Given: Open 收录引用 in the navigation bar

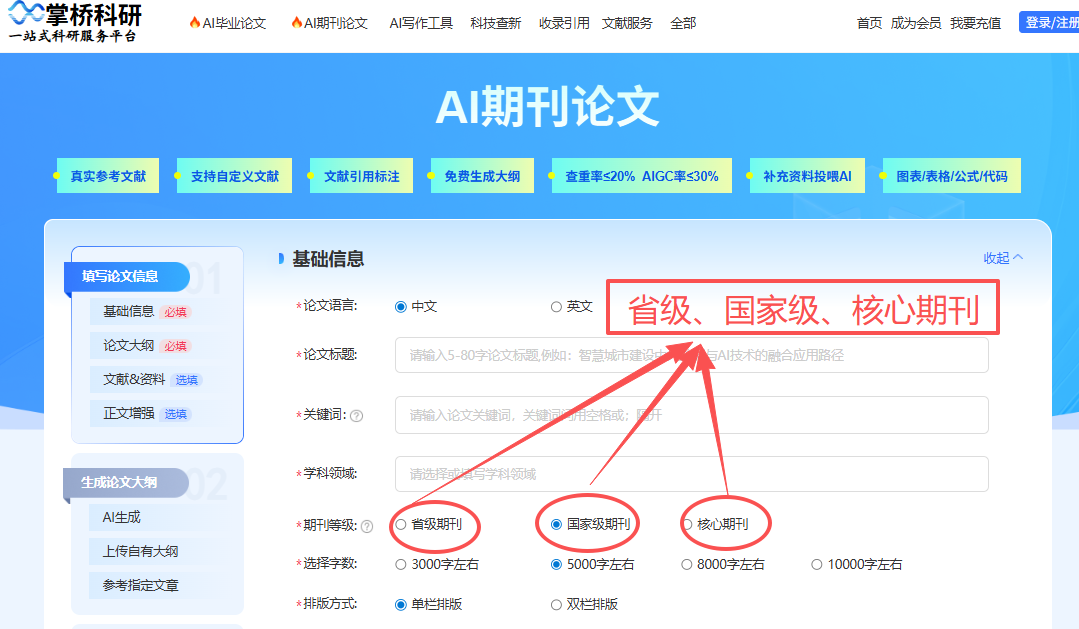Looking at the screenshot, I should pyautogui.click(x=564, y=23).
